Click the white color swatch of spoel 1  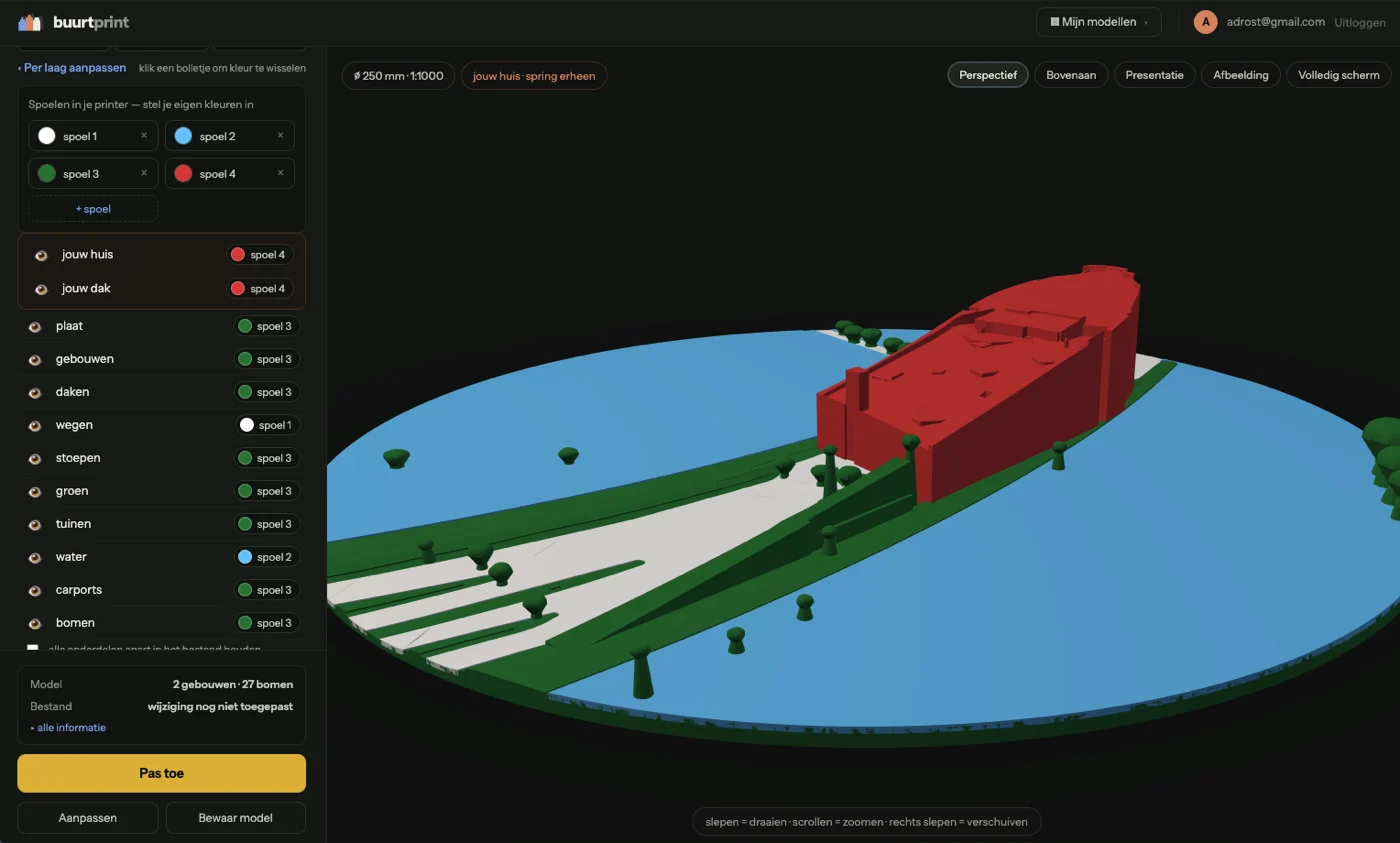47,135
